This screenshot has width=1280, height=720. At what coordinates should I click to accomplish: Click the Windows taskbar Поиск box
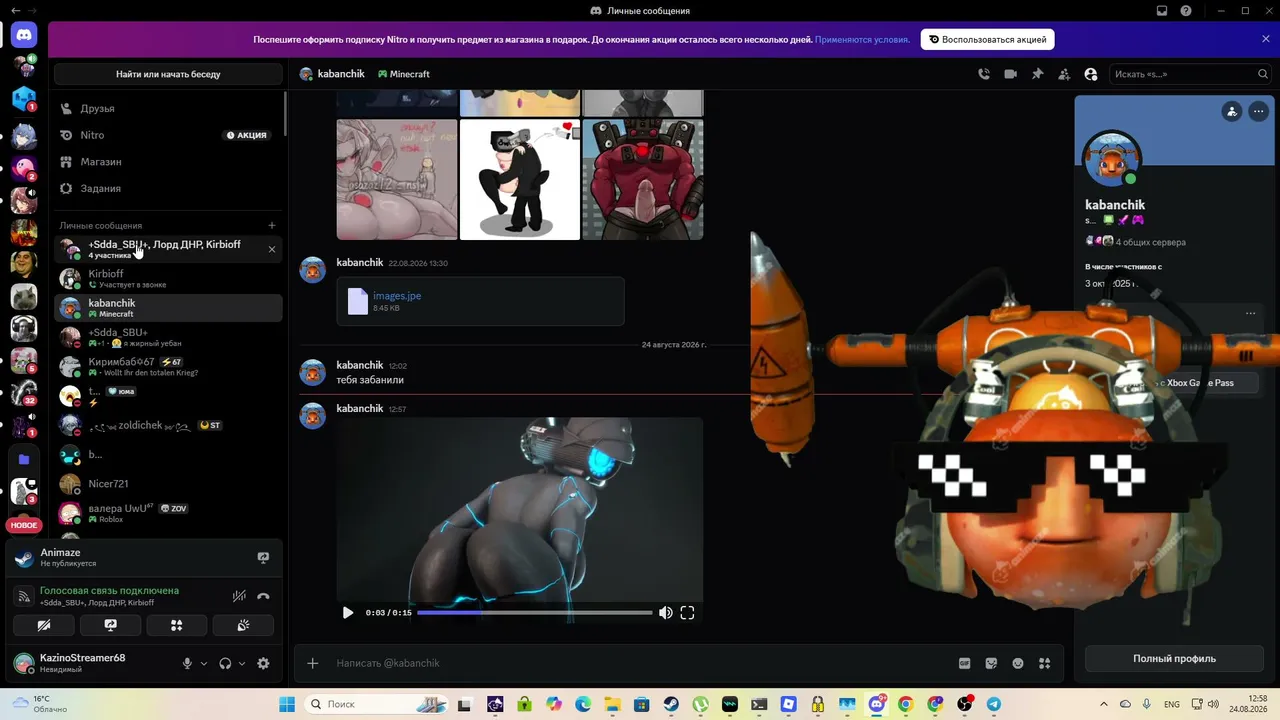378,704
